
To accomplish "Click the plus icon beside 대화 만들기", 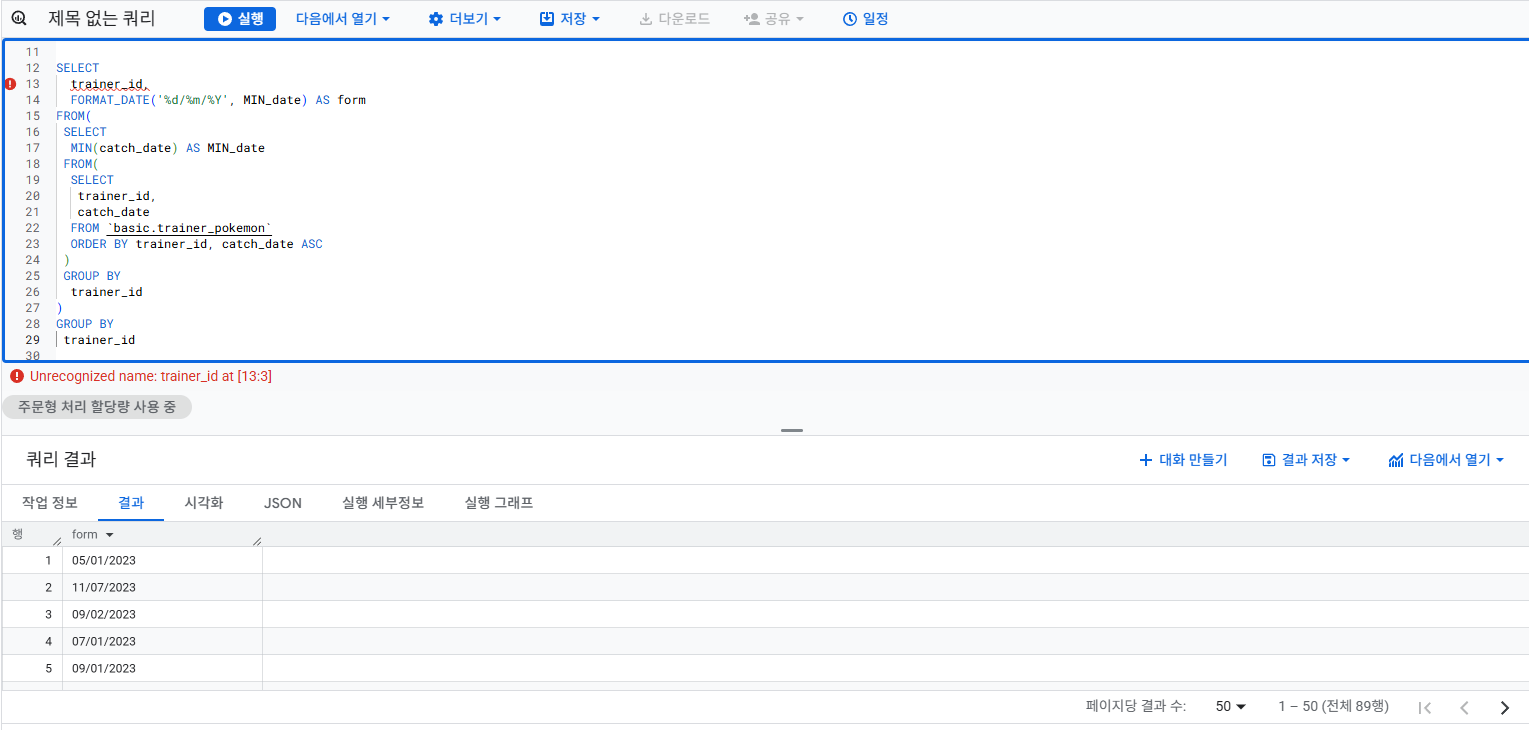I will click(1146, 460).
